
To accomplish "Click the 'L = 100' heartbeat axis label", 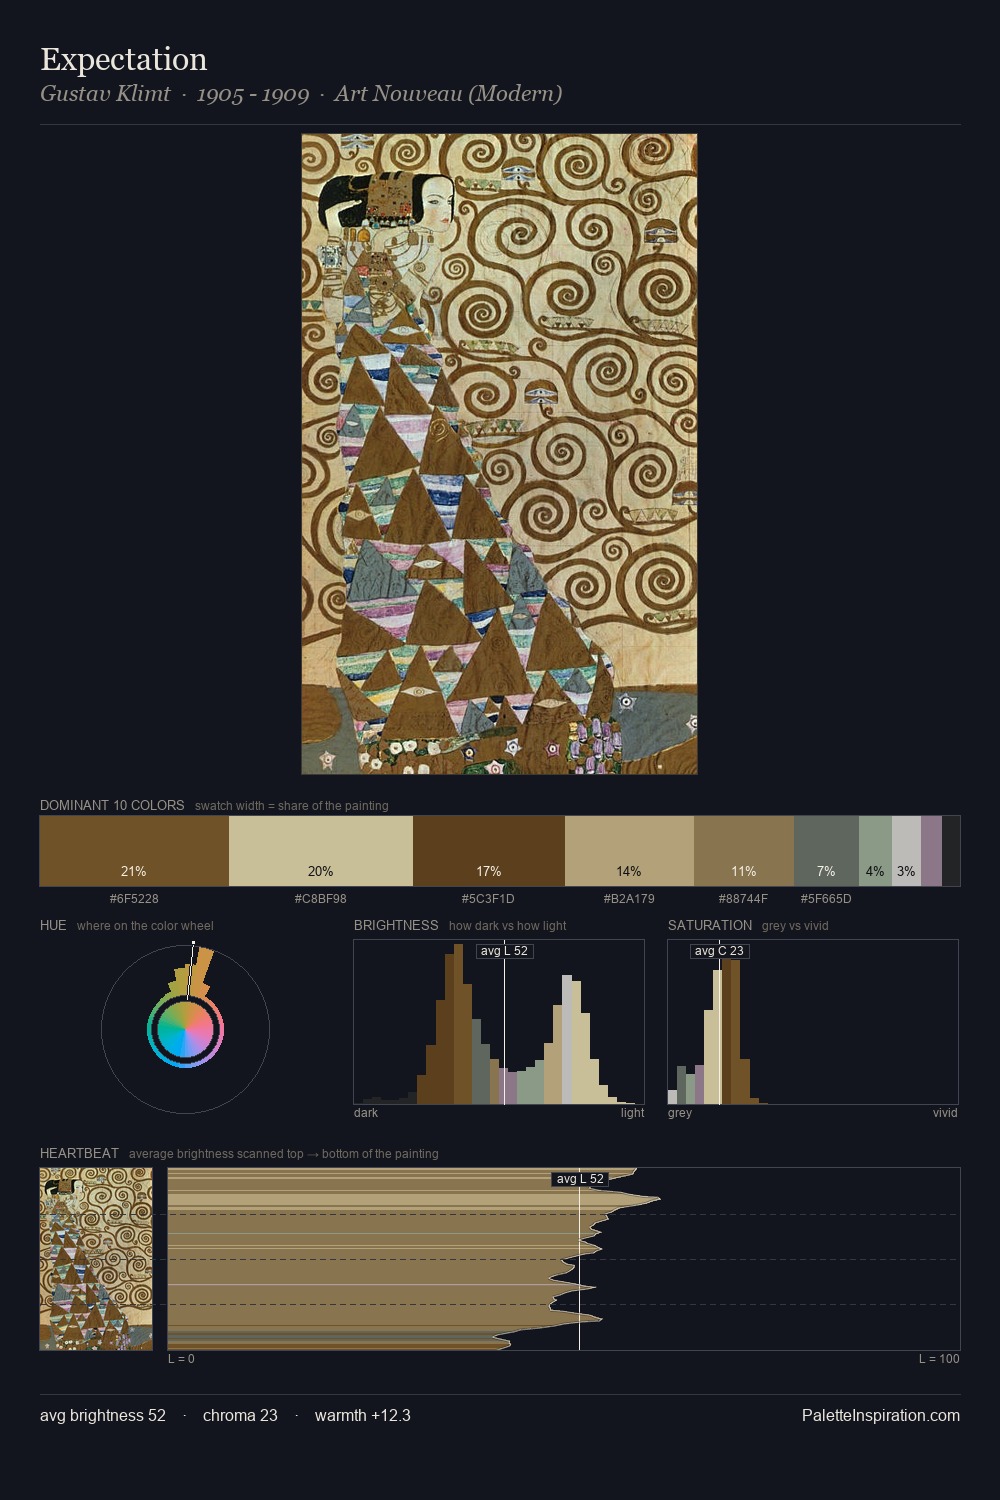I will tap(939, 1359).
